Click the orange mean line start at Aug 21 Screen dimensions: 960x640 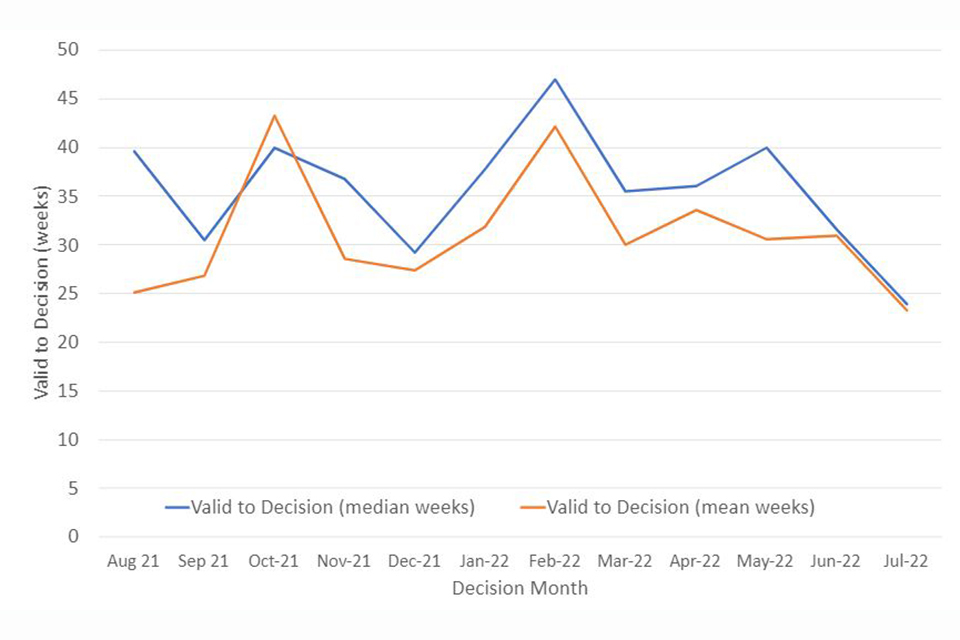click(x=134, y=292)
